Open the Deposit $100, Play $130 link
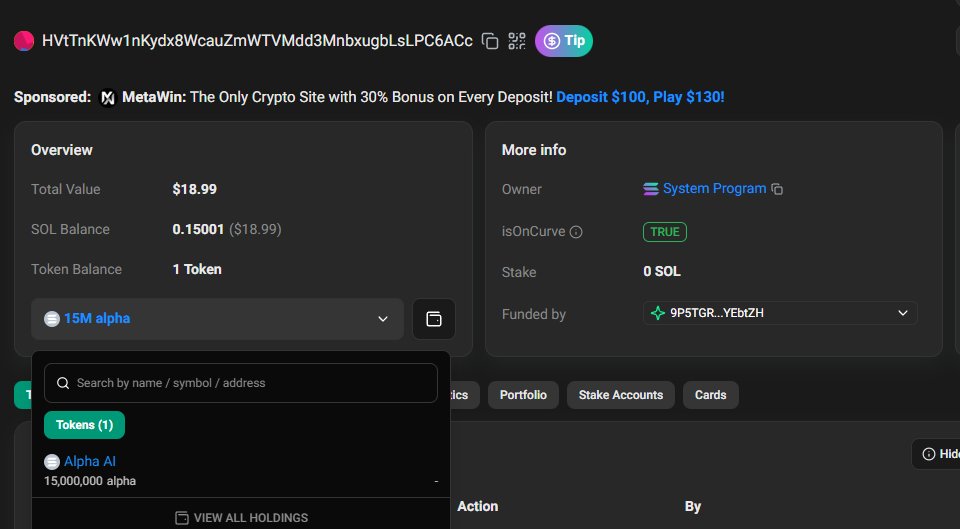This screenshot has height=529, width=960. click(640, 97)
